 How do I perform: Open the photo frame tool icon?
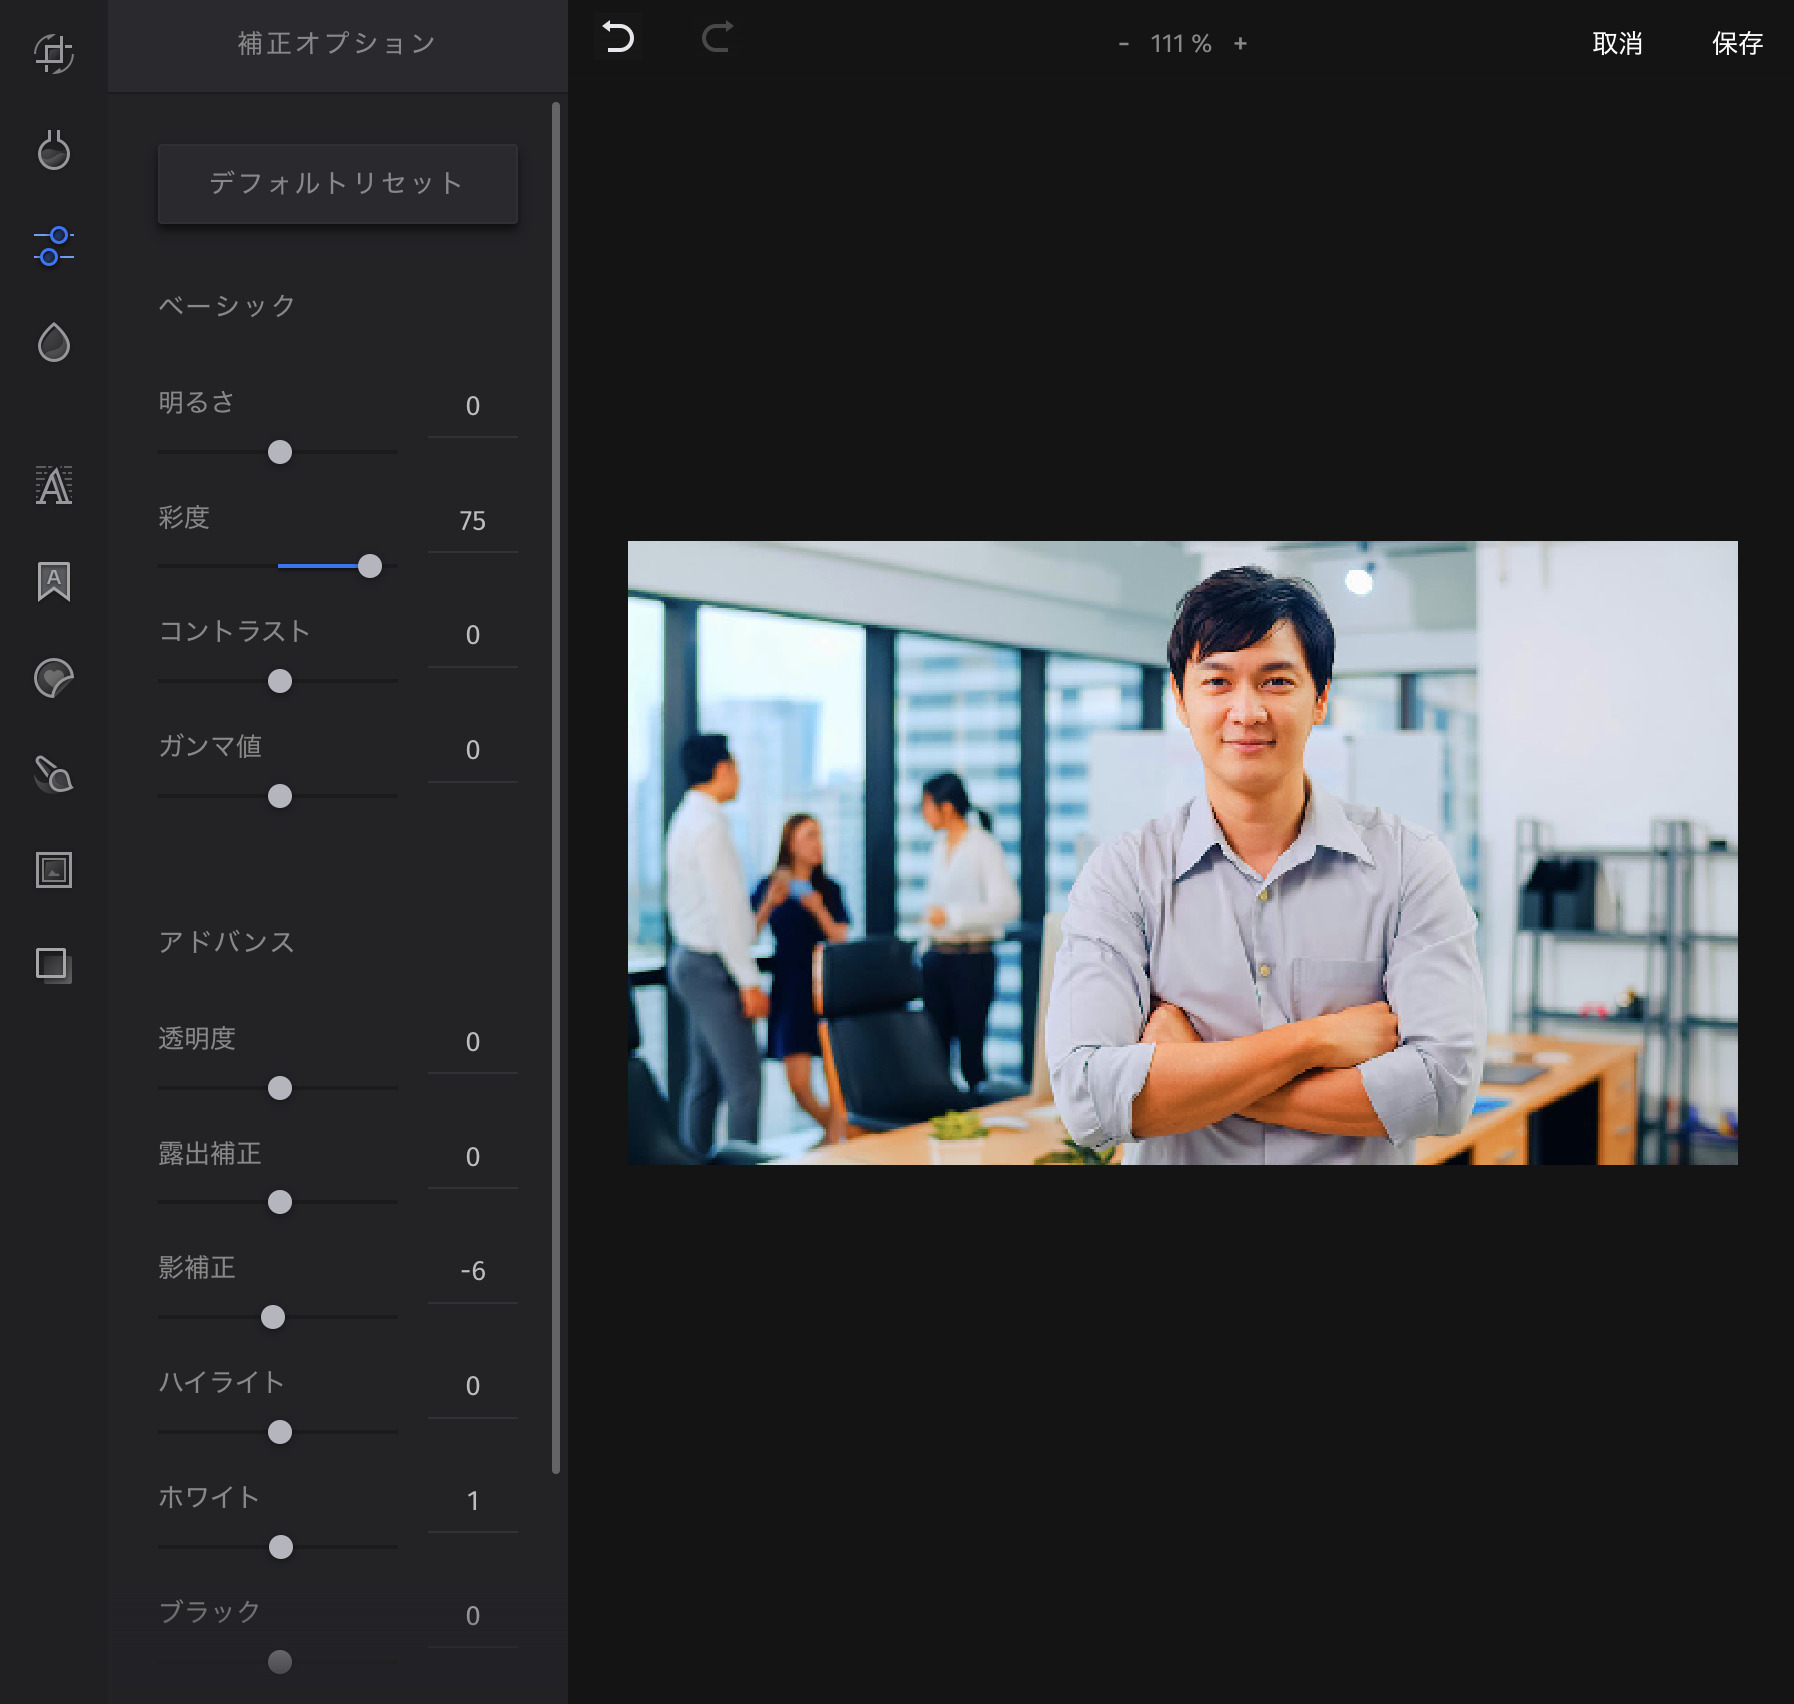(x=54, y=870)
